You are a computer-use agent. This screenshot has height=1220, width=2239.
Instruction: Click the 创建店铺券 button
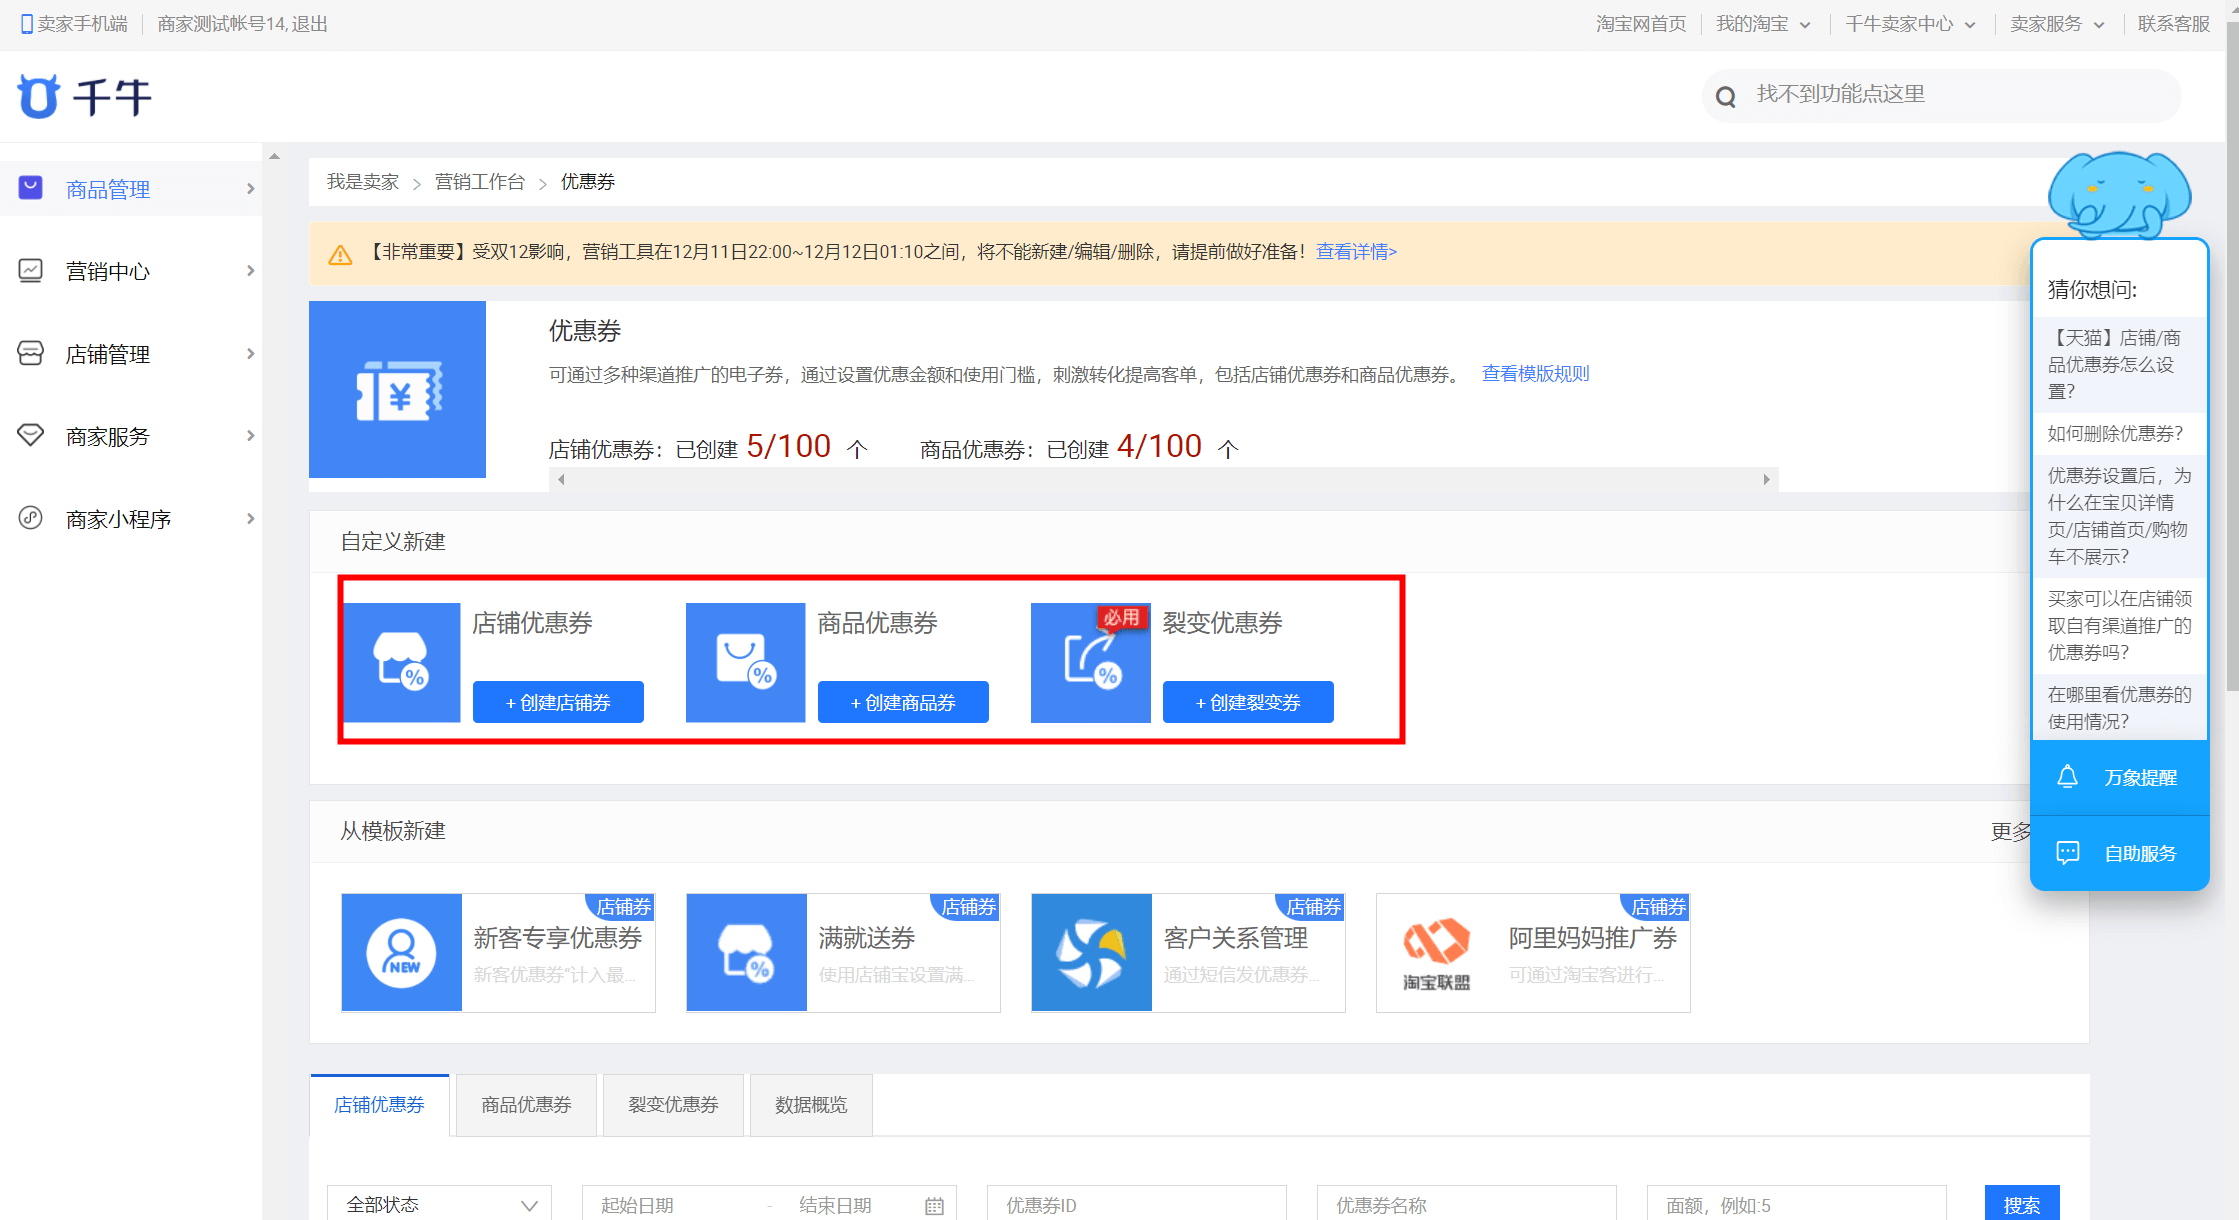(558, 702)
